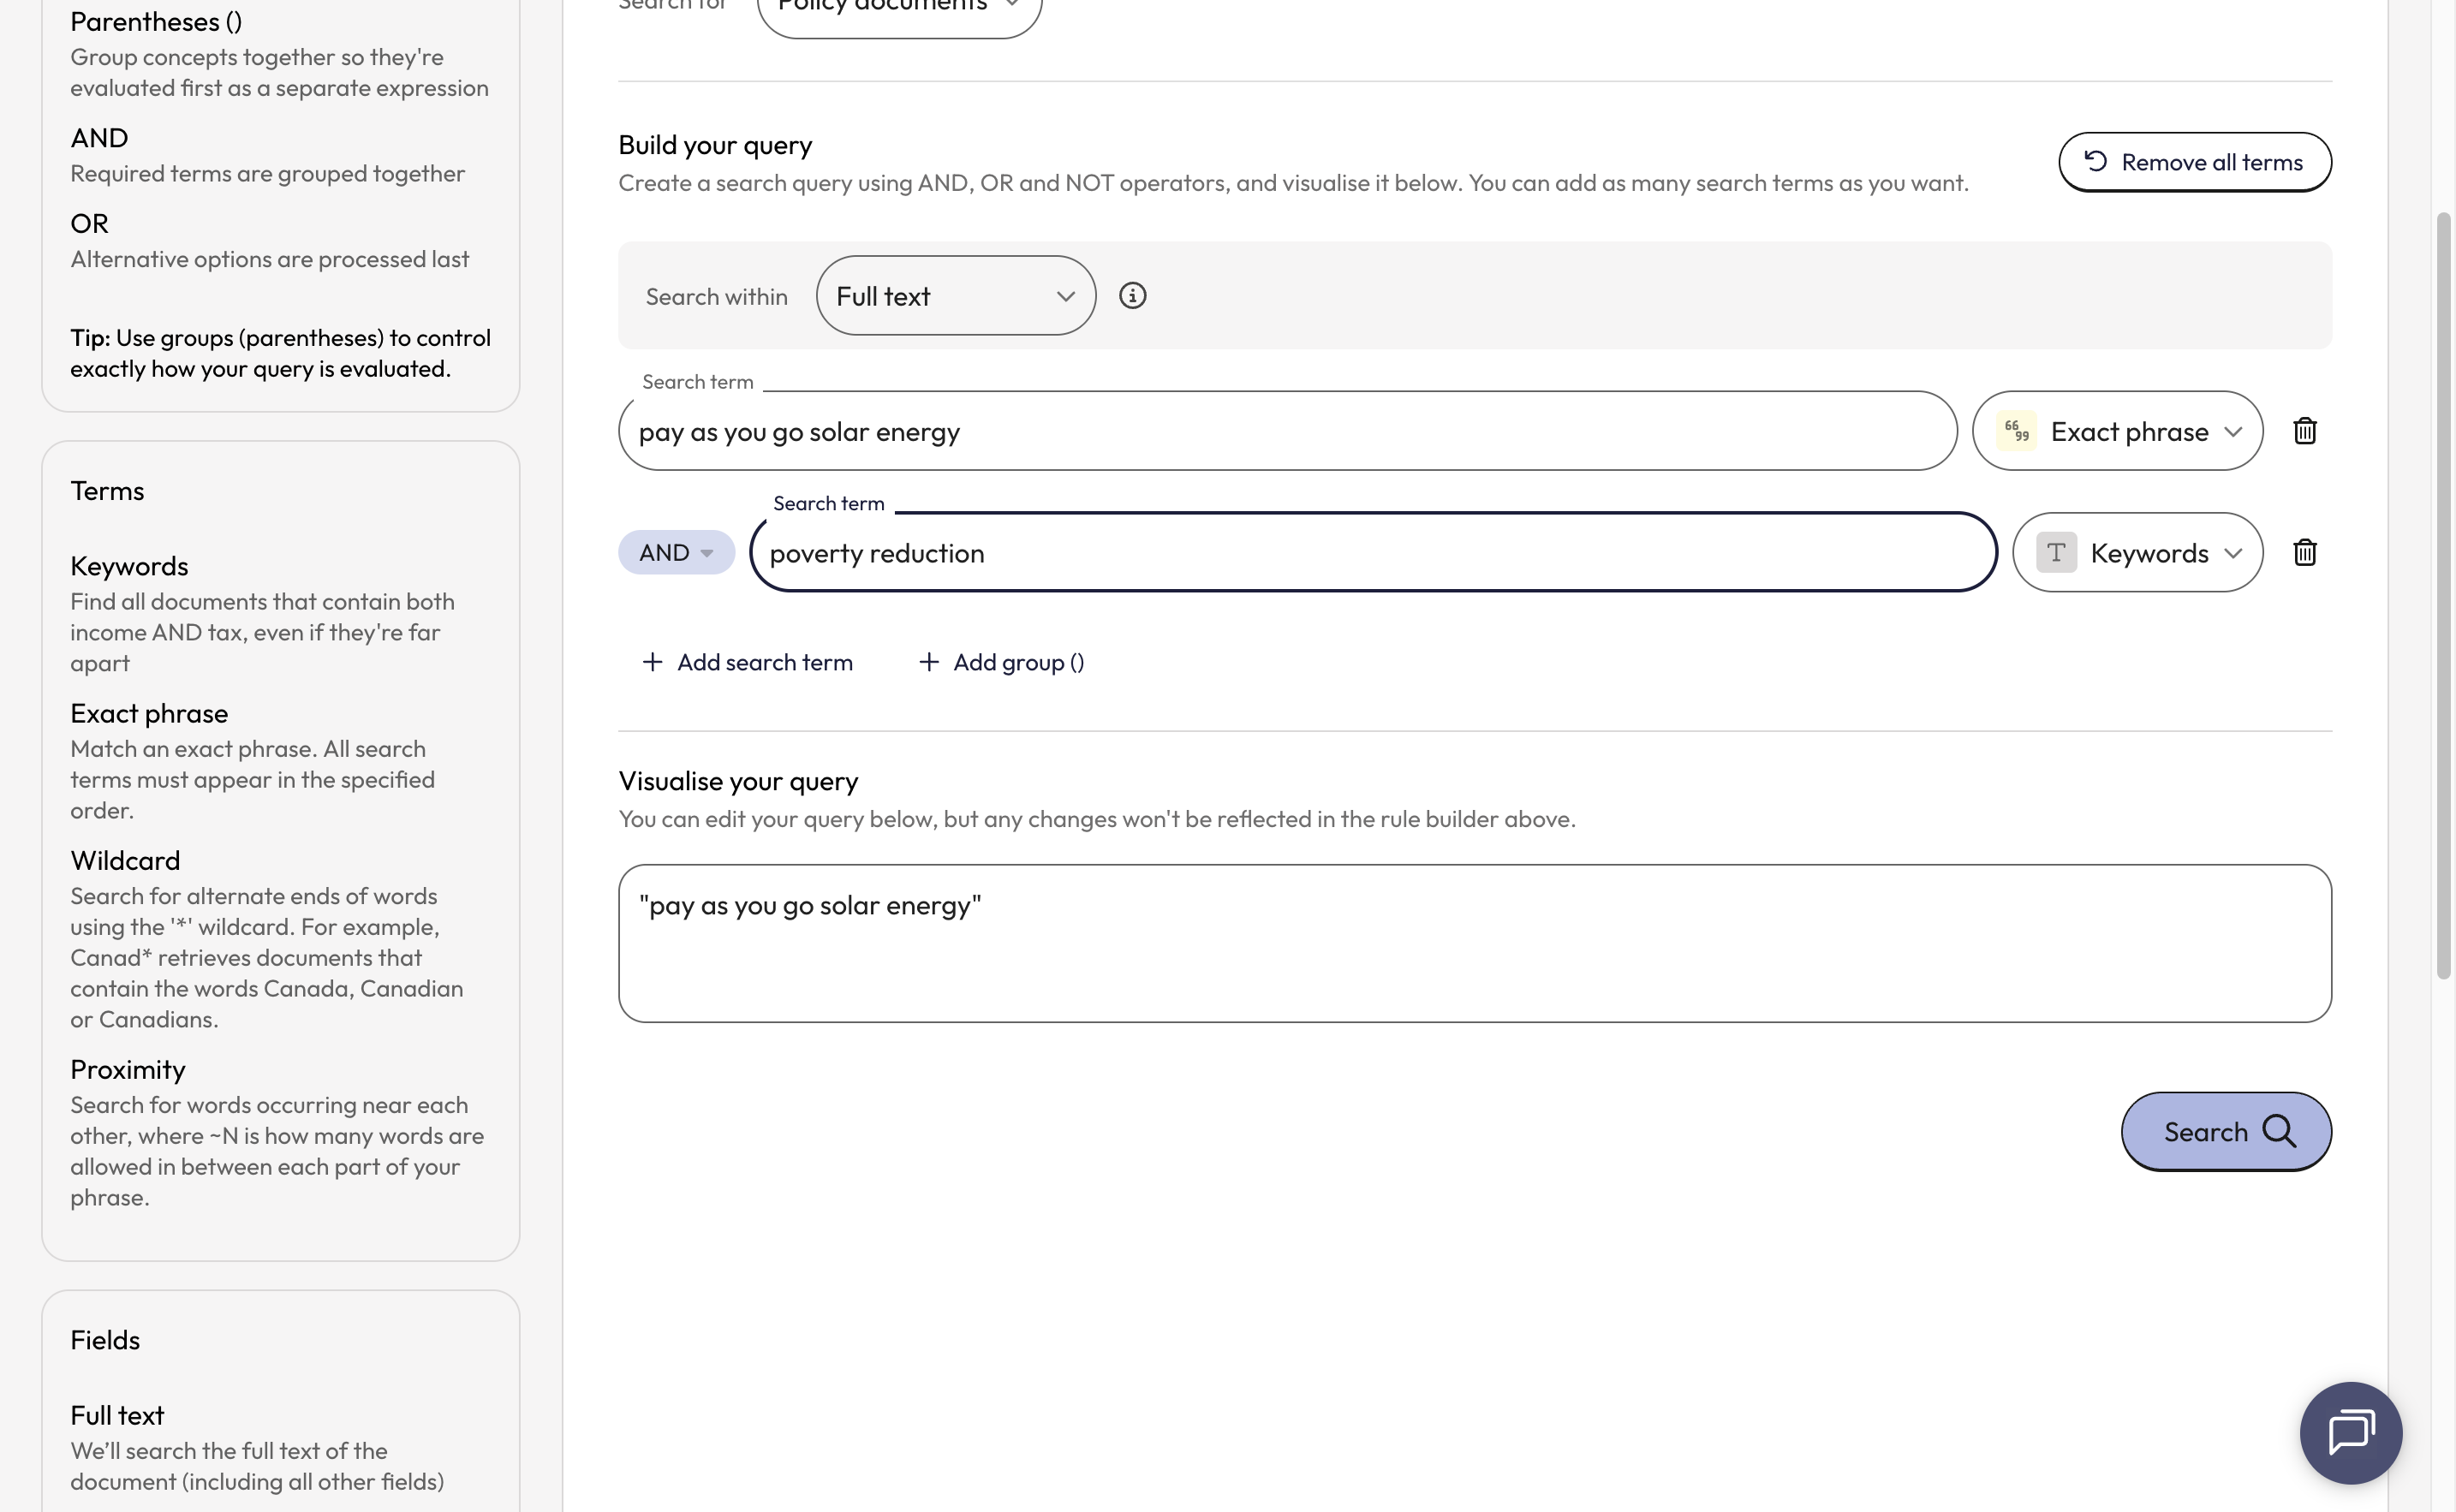This screenshot has height=1512, width=2456.
Task: Click the 'OR' operator help heading
Action: 89,223
